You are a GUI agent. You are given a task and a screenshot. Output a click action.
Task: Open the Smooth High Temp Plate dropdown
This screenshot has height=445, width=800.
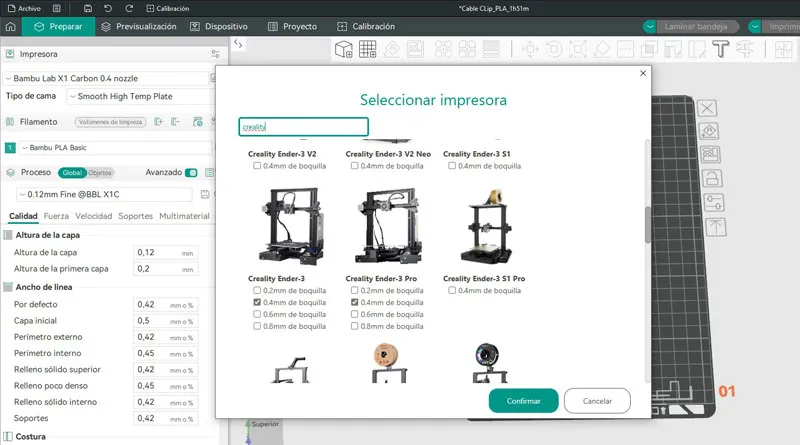point(140,96)
